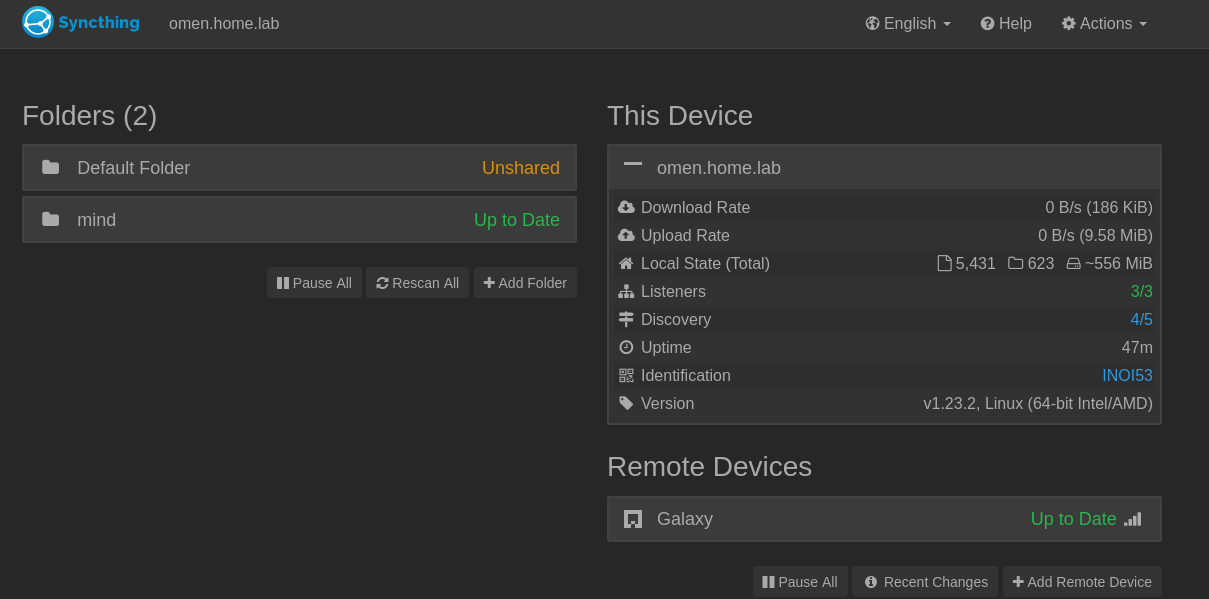This screenshot has height=599, width=1209.
Task: Click the Default Folder folder icon
Action: click(x=50, y=168)
